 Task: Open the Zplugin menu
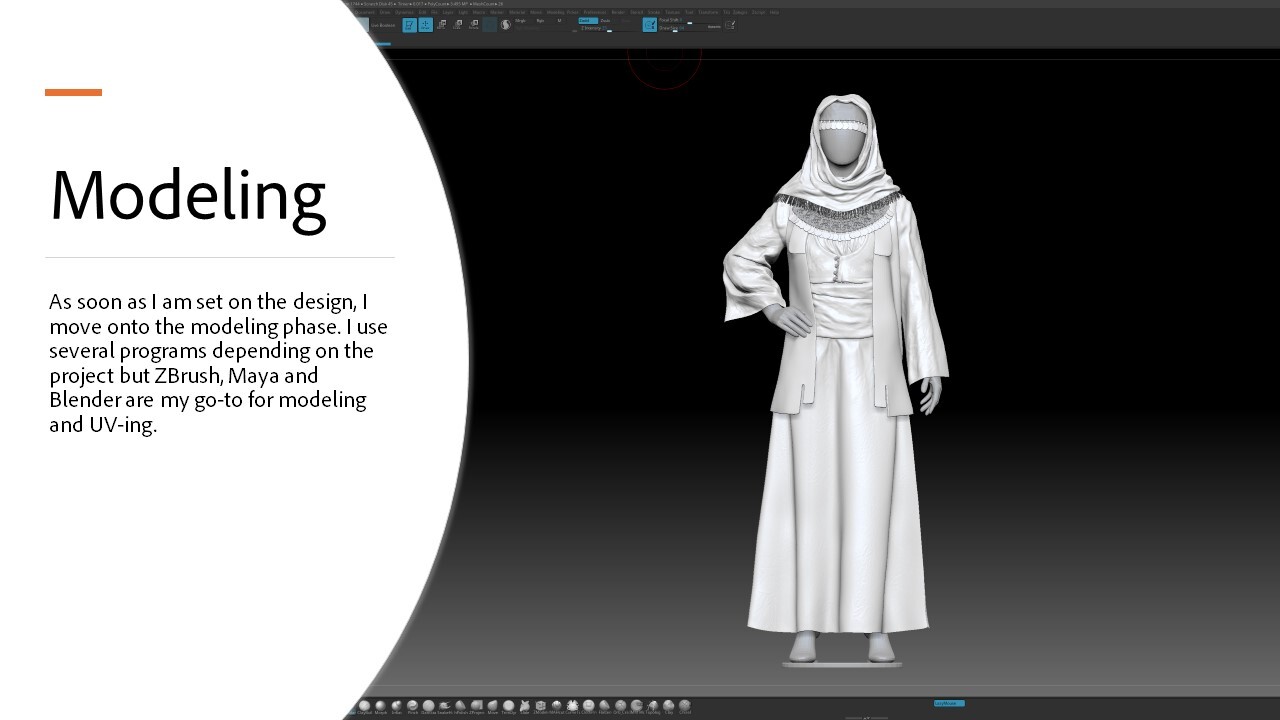(740, 12)
